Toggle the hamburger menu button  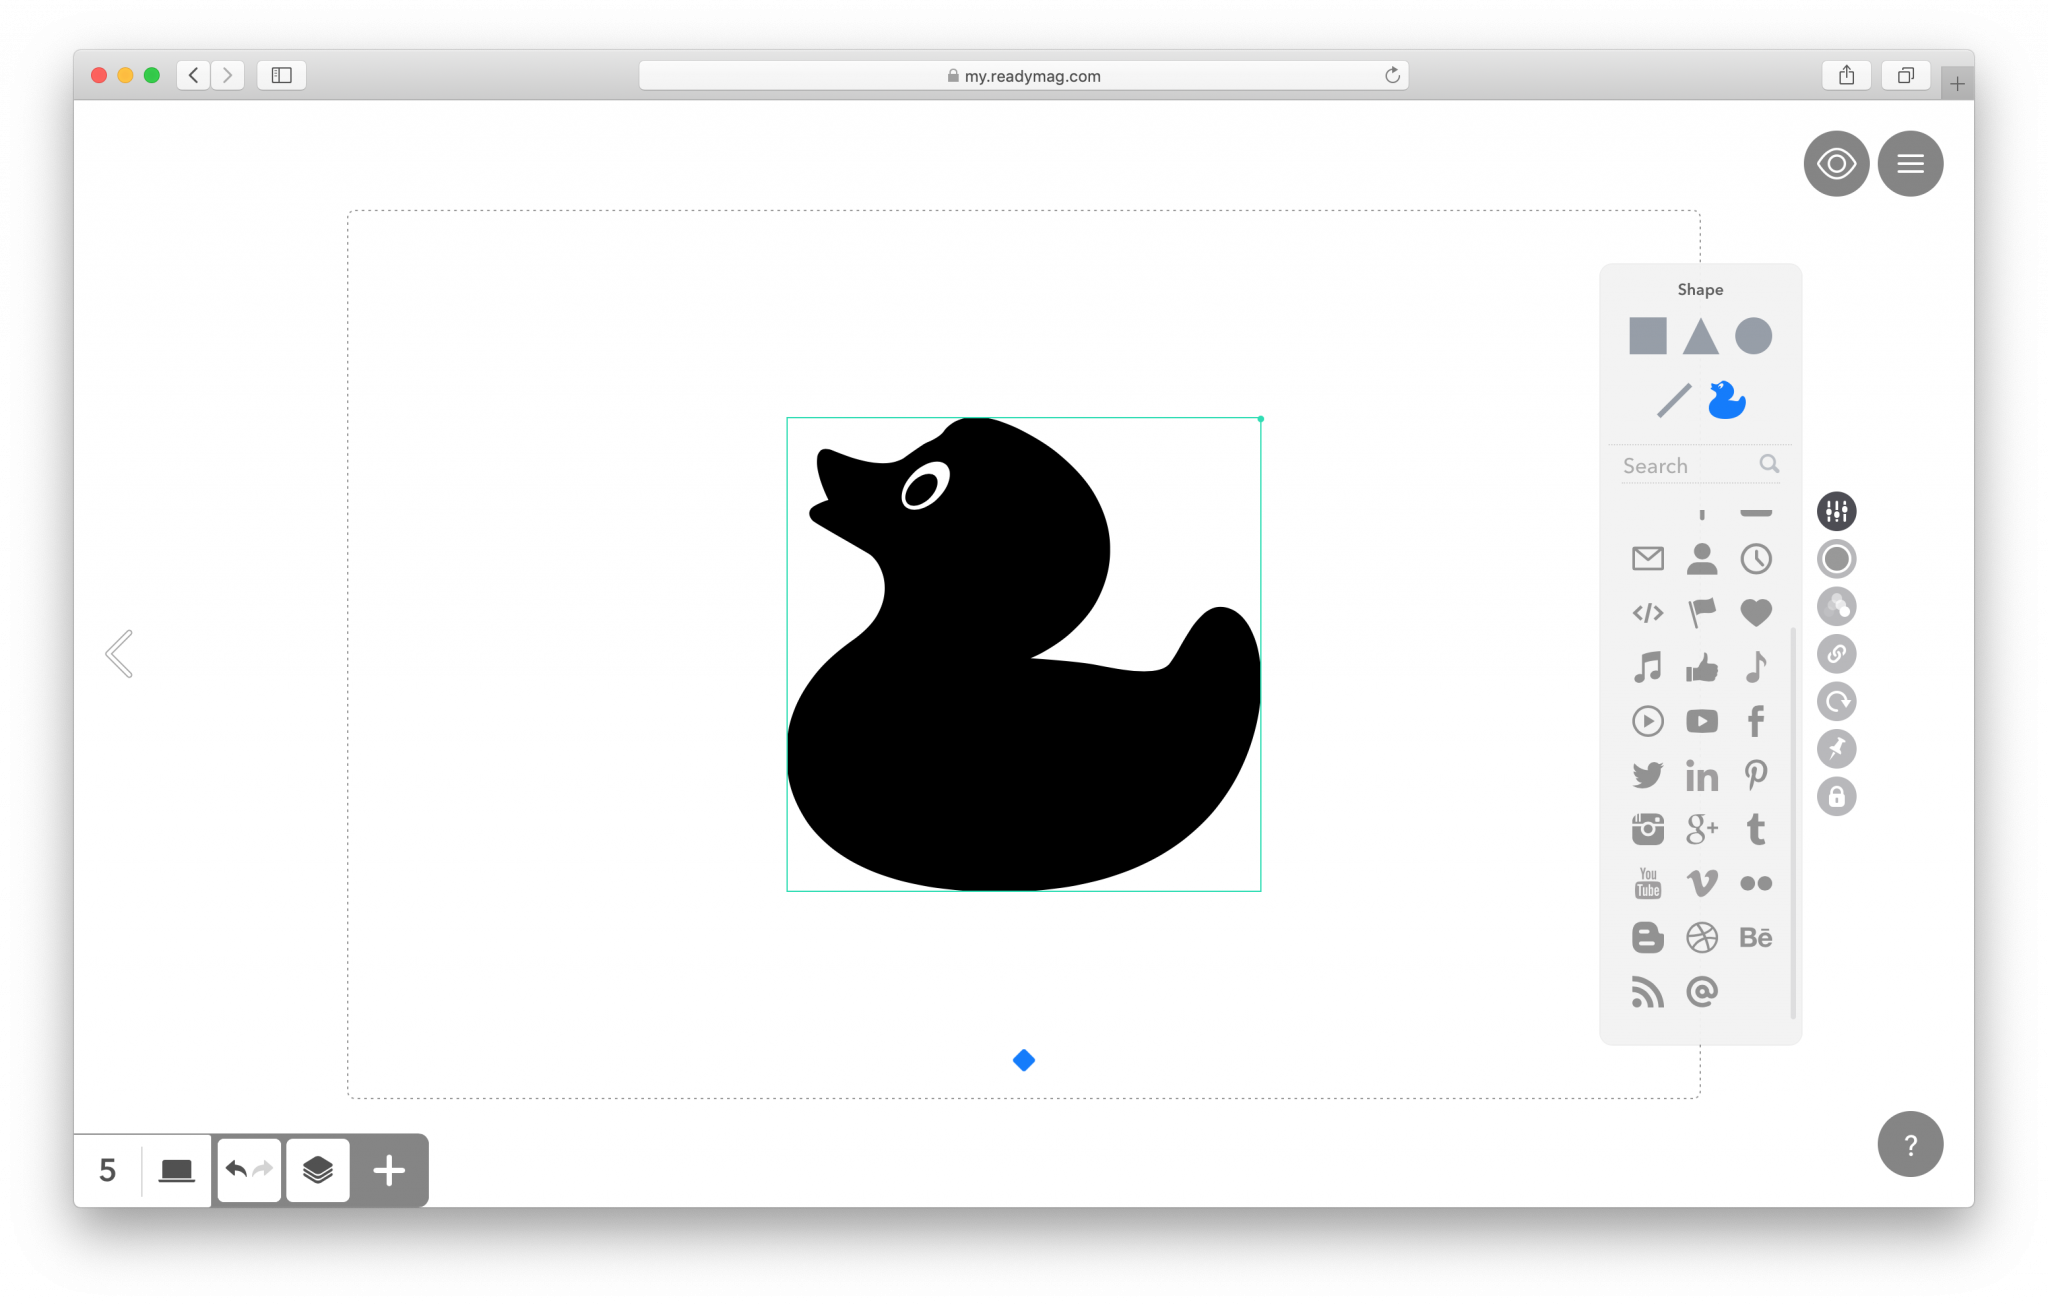[x=1912, y=163]
